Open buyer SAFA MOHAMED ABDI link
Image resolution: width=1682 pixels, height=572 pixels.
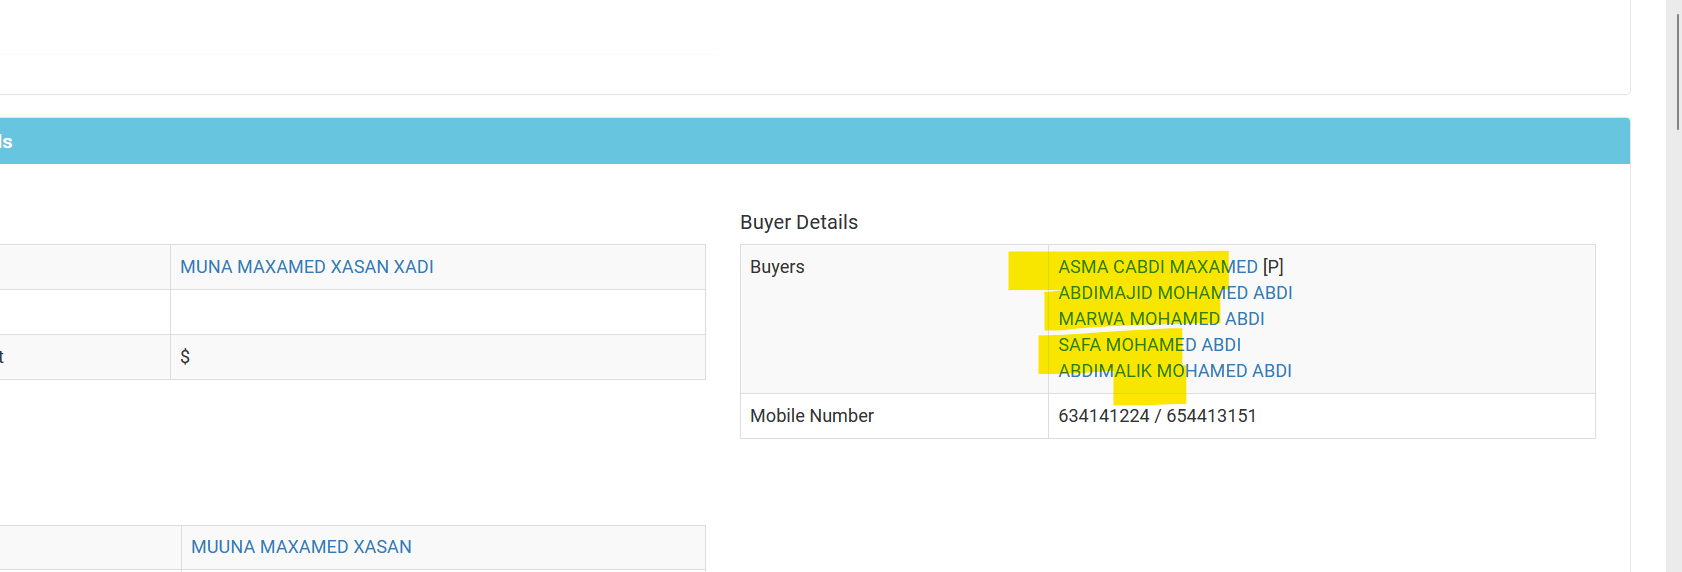(1149, 345)
